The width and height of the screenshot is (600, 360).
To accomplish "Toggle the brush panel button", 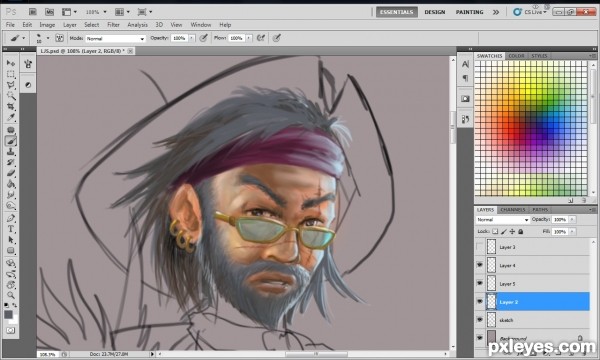I will pyautogui.click(x=59, y=38).
